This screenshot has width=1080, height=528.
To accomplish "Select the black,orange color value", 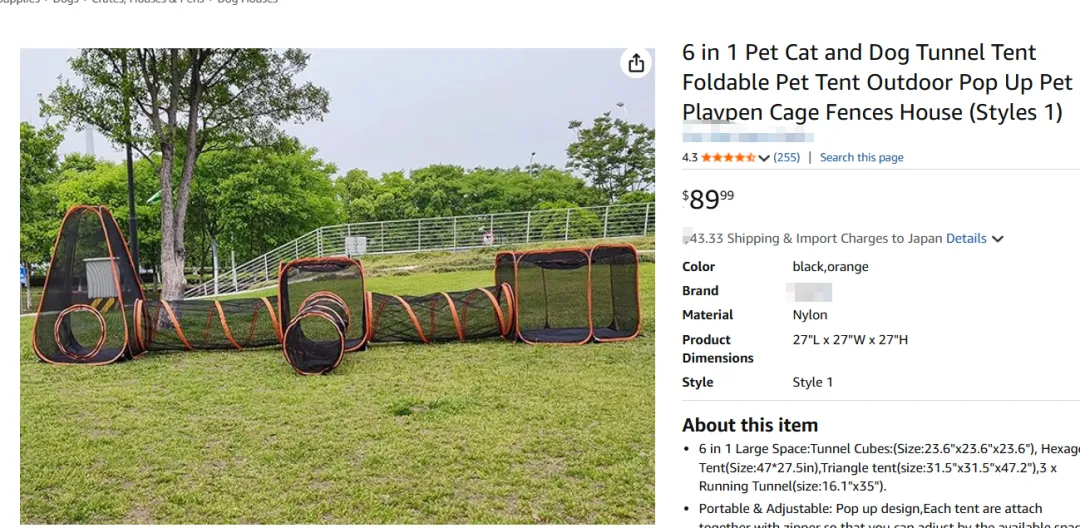I will pos(830,267).
